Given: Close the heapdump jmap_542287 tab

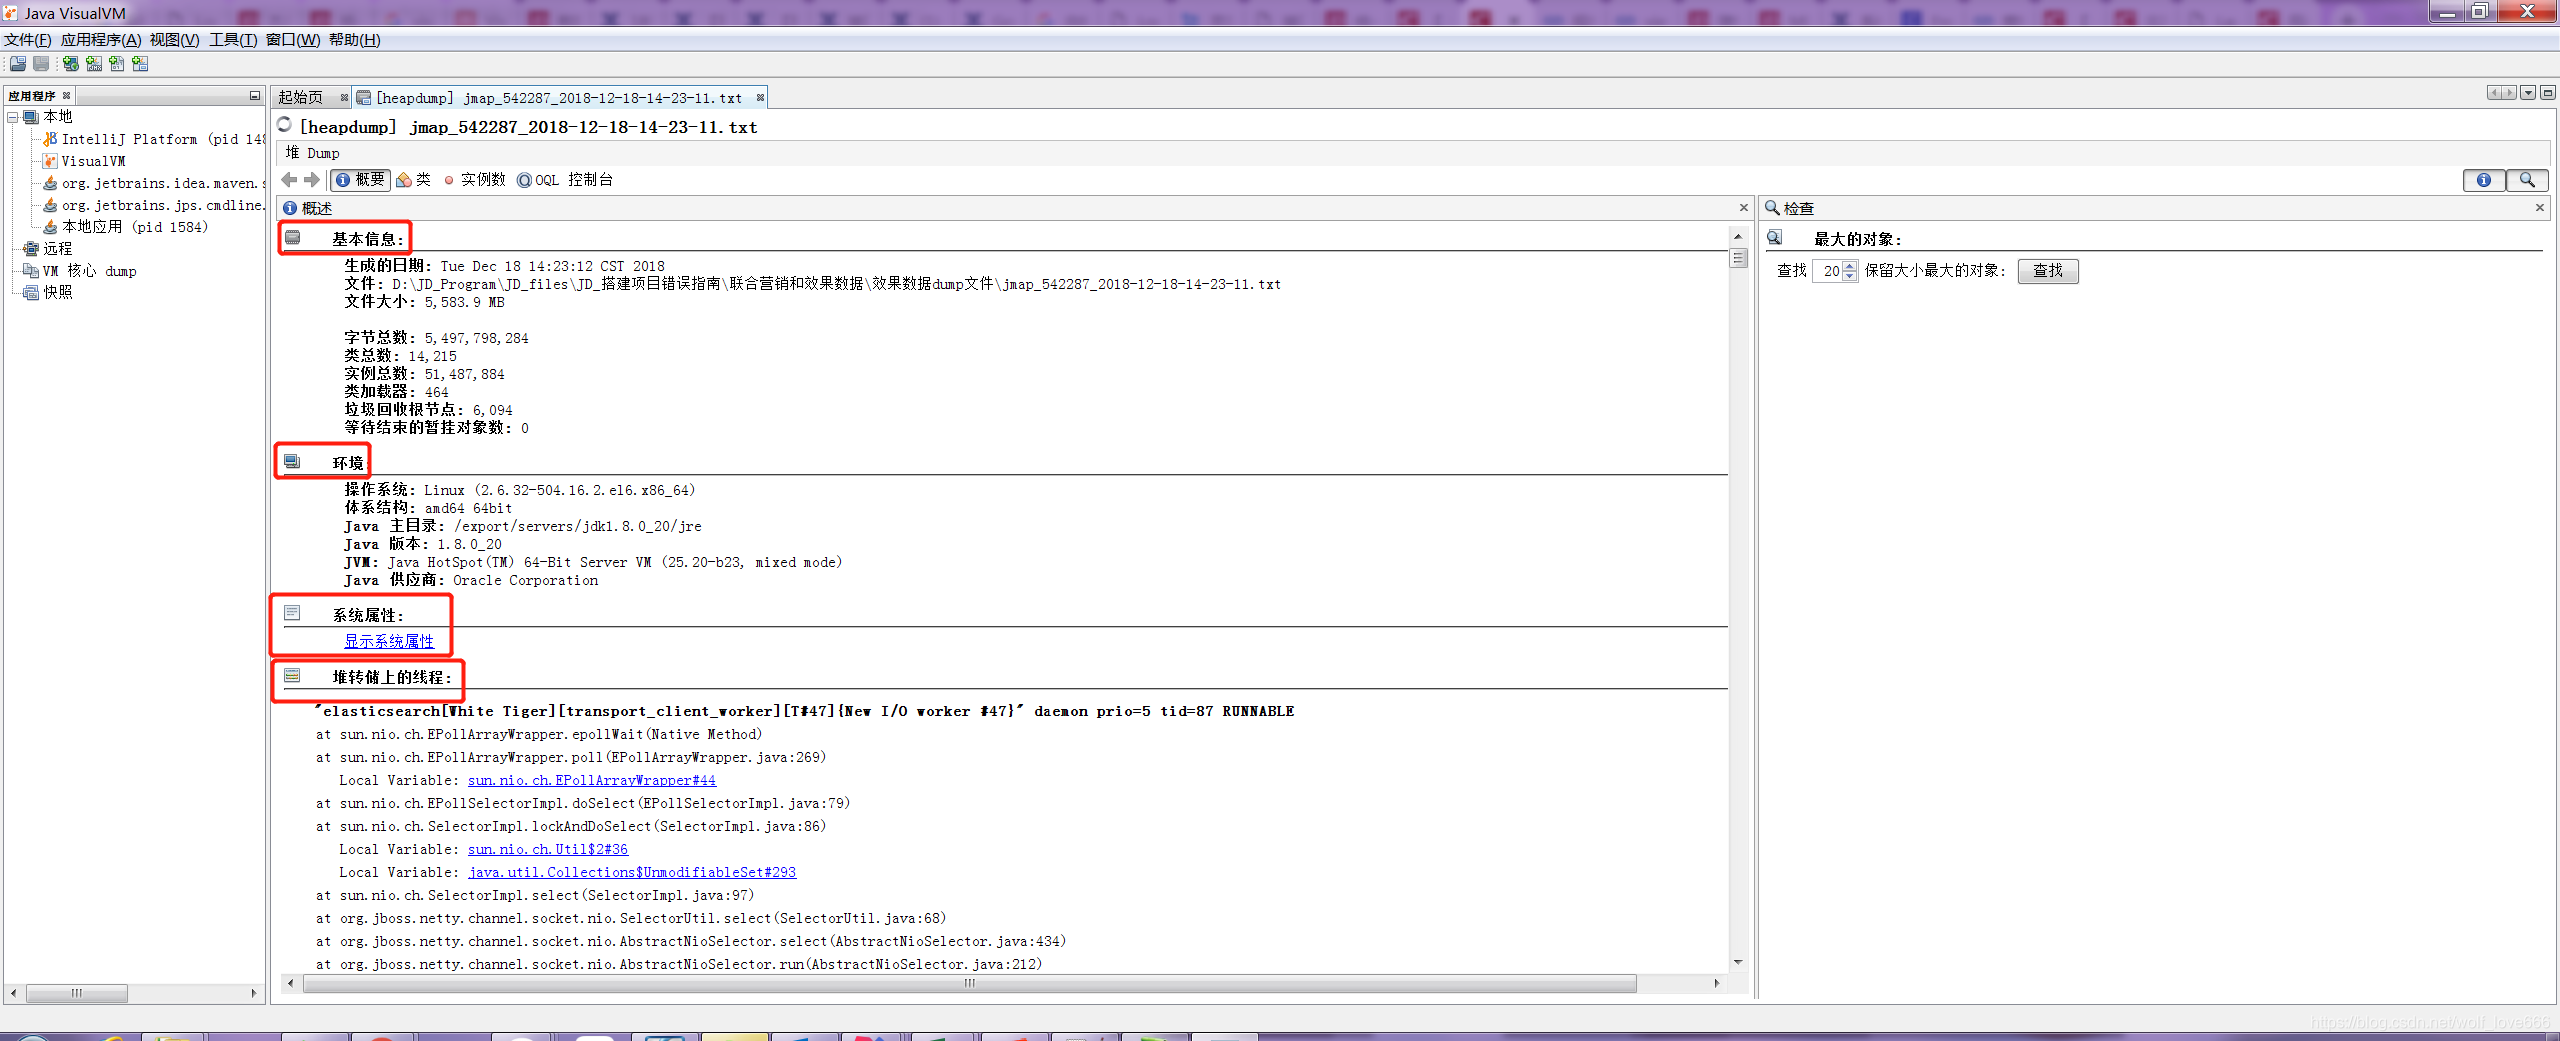Looking at the screenshot, I should pyautogui.click(x=760, y=97).
